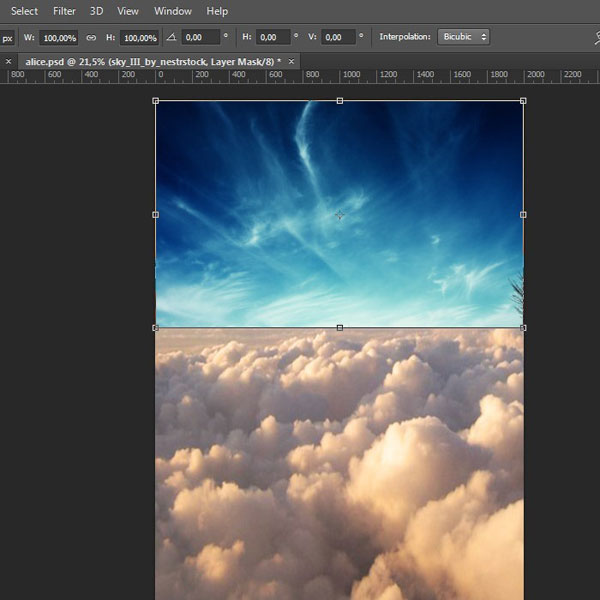Viewport: 600px width, 600px height.
Task: Open the 3D menu
Action: 96,11
